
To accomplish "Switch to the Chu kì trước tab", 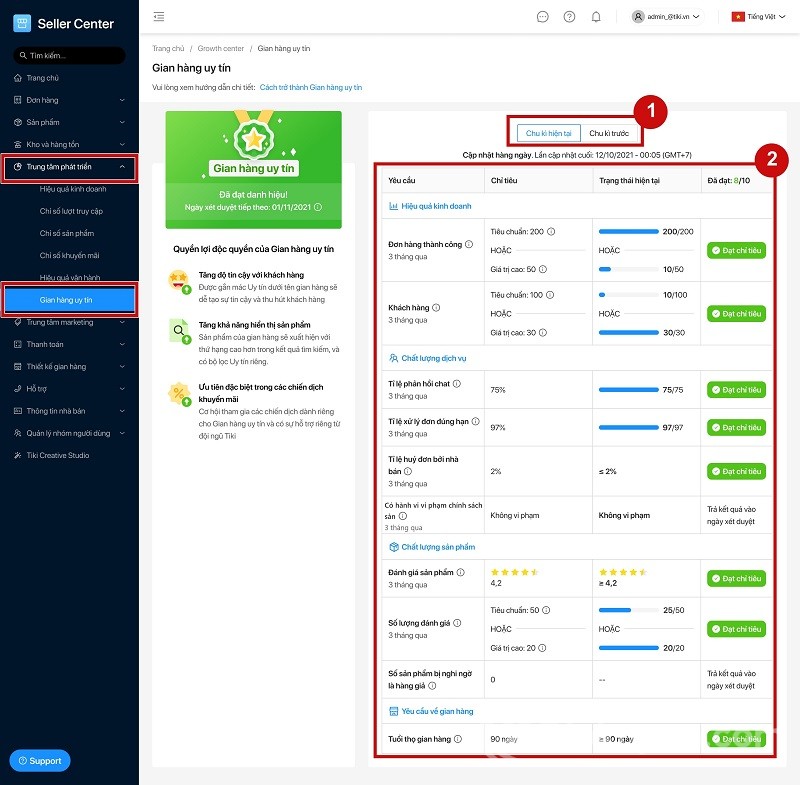I will click(609, 133).
